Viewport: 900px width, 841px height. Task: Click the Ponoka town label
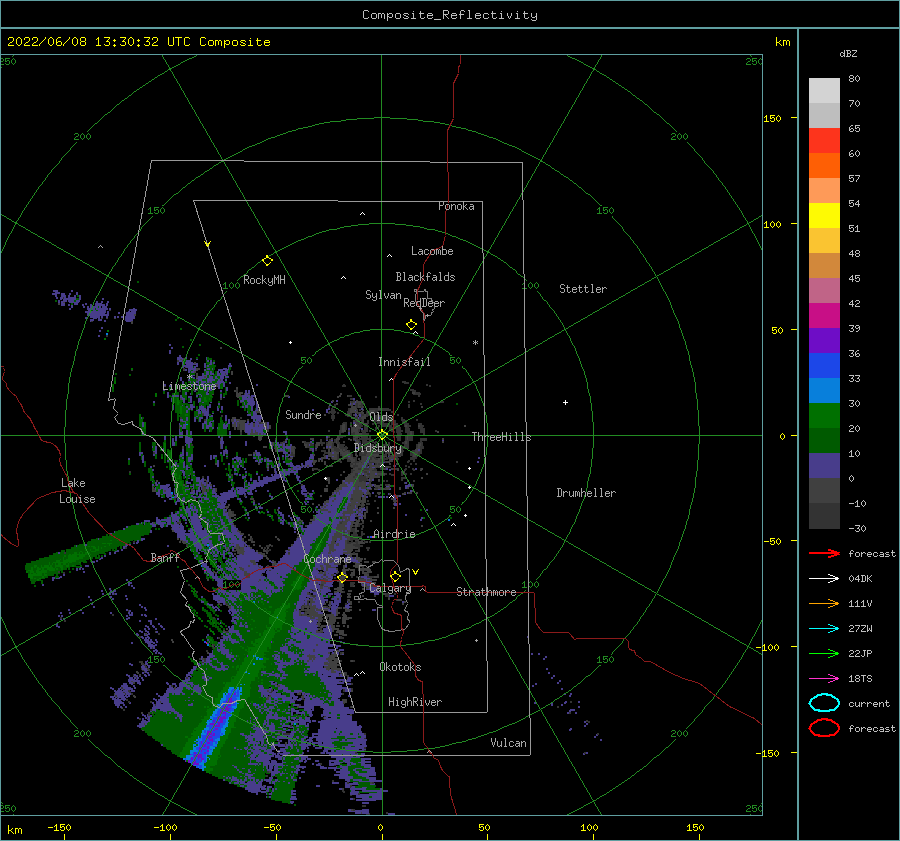[456, 206]
